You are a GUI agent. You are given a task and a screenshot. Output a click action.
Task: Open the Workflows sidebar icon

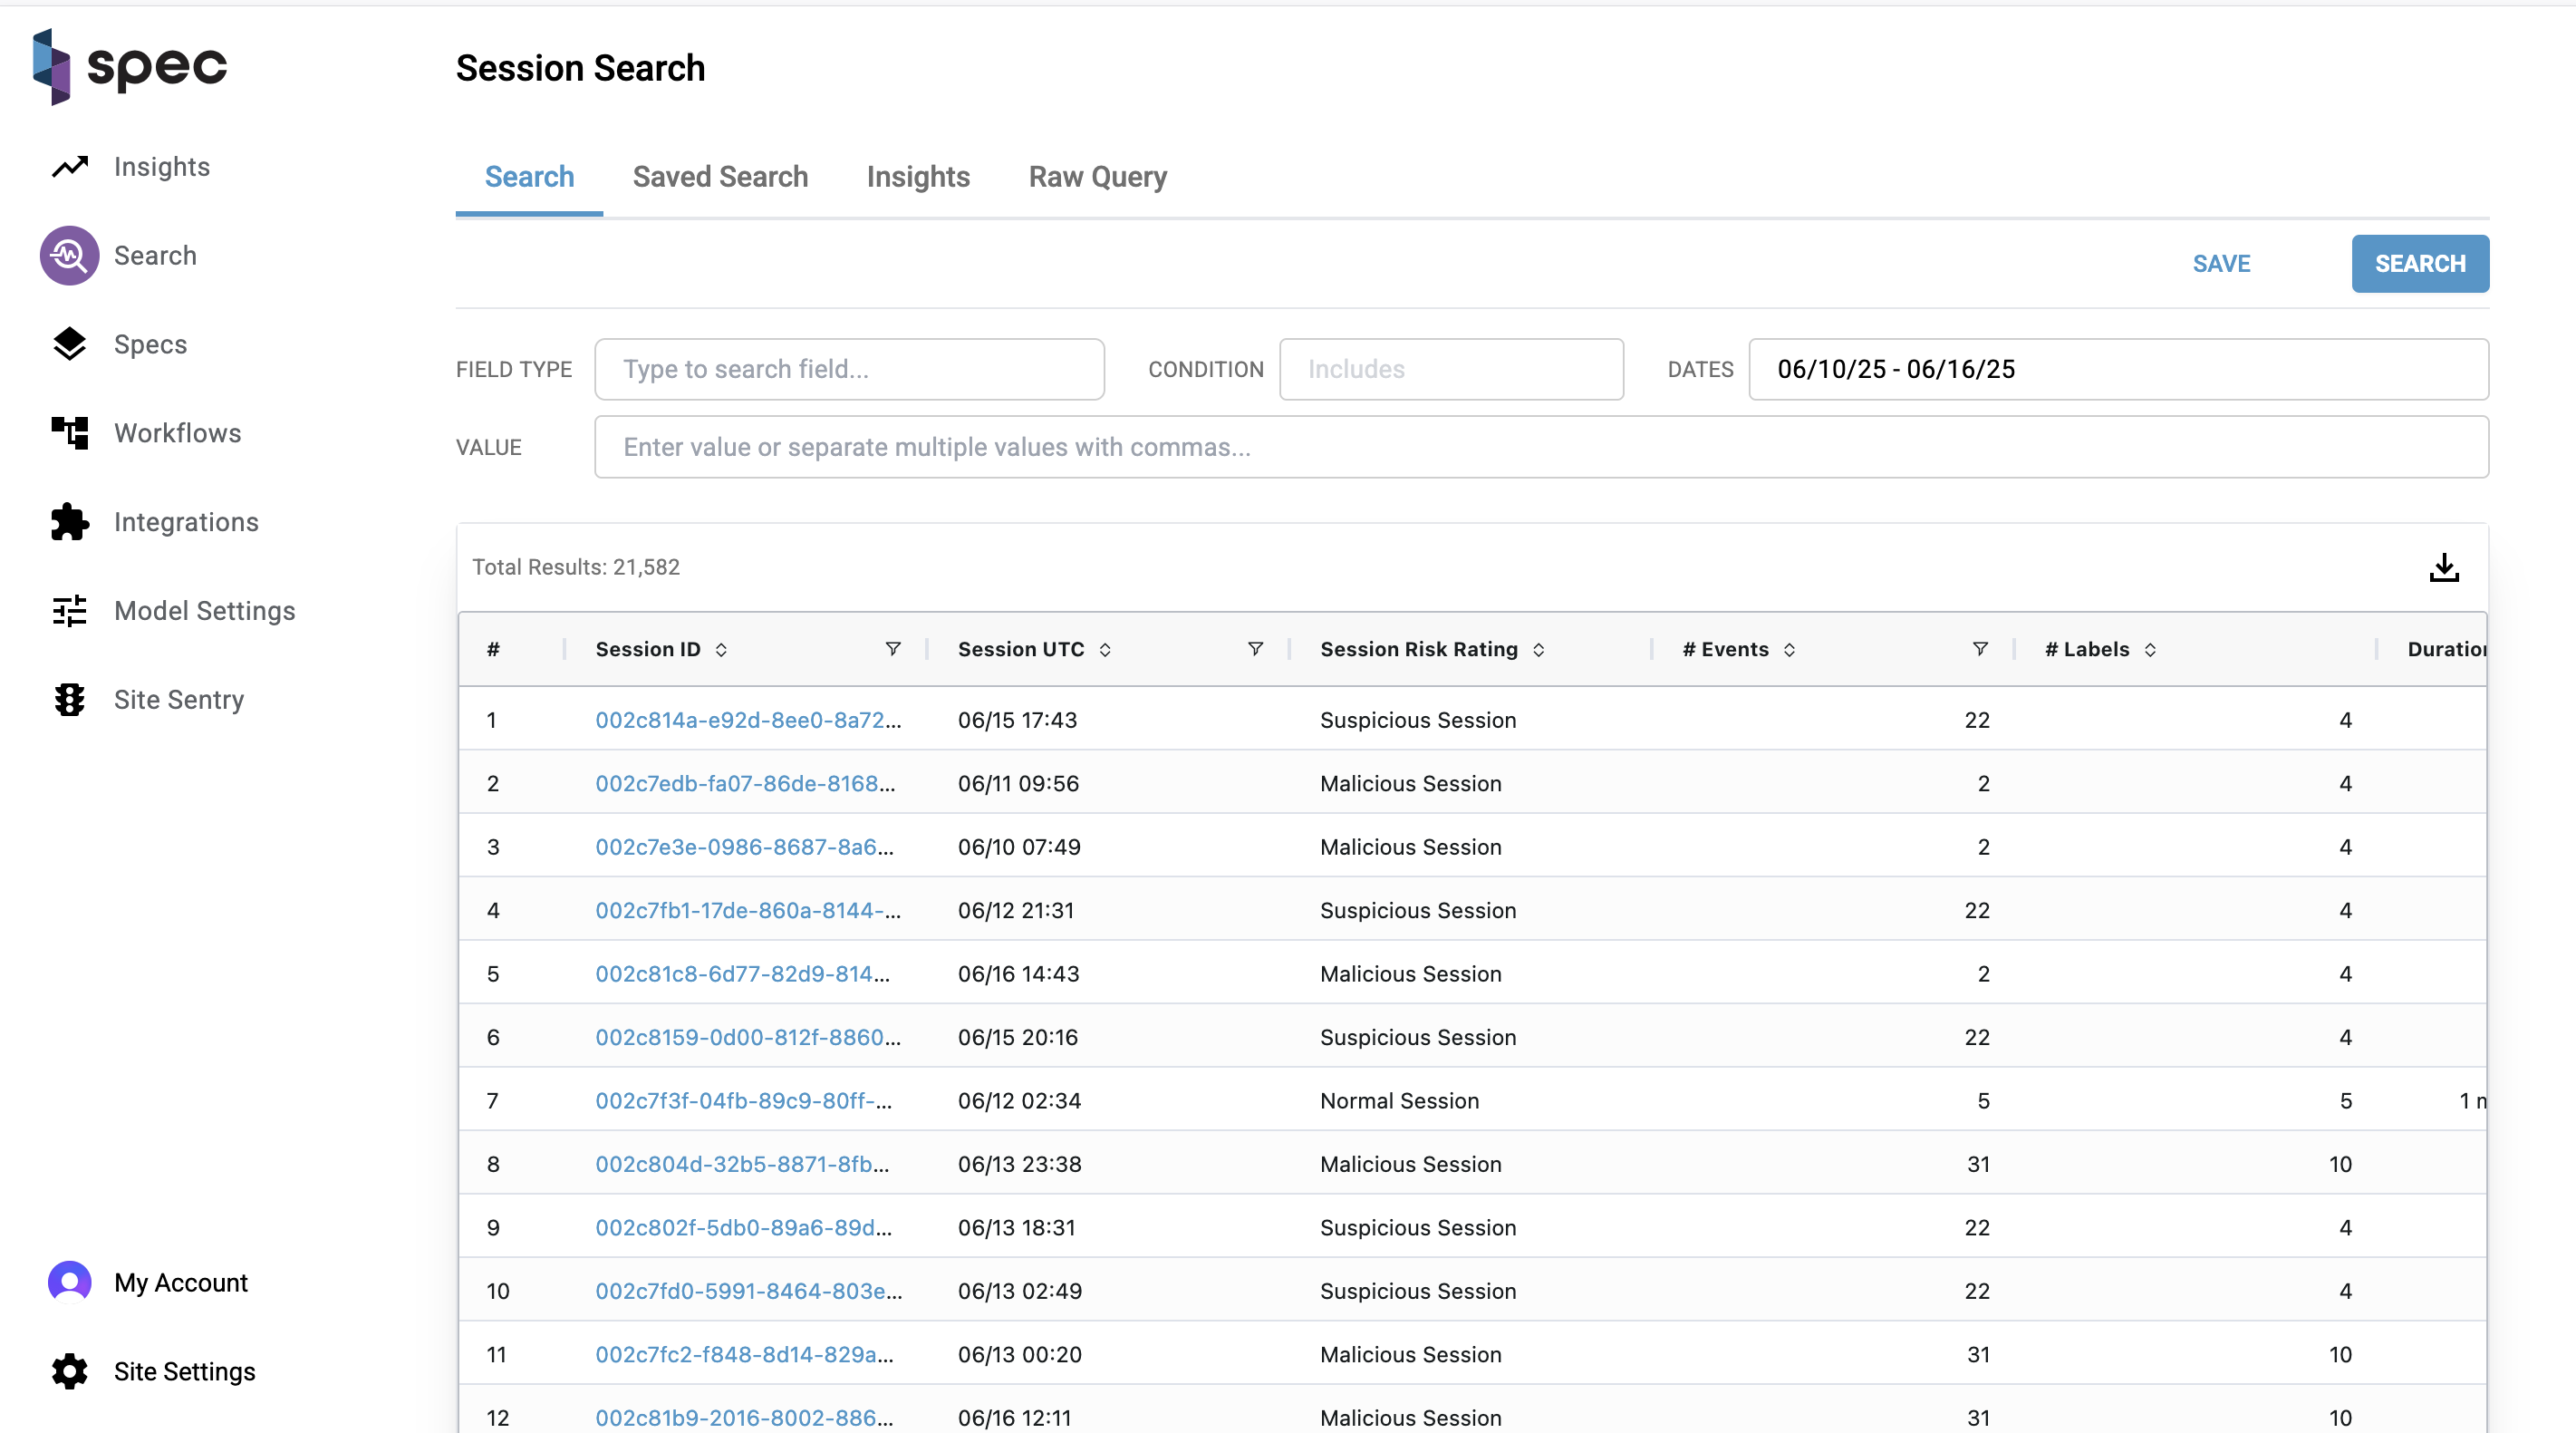[x=70, y=433]
